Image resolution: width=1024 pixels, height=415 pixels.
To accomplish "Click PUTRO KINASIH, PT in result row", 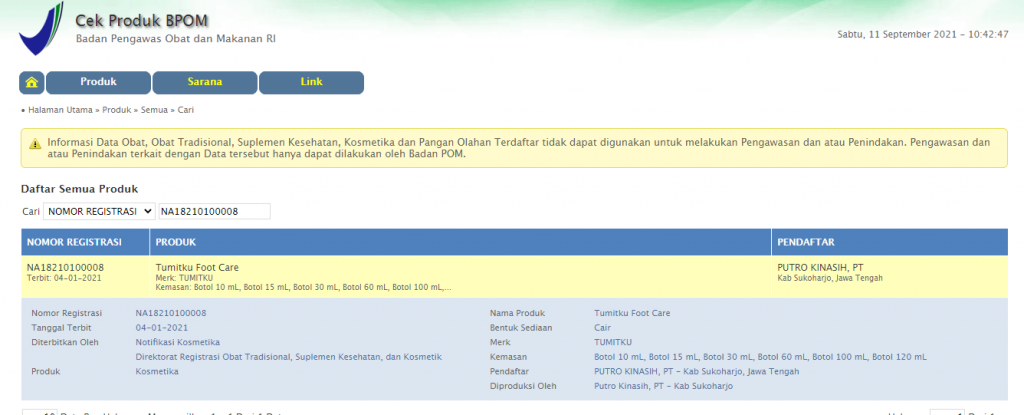I will 820,267.
